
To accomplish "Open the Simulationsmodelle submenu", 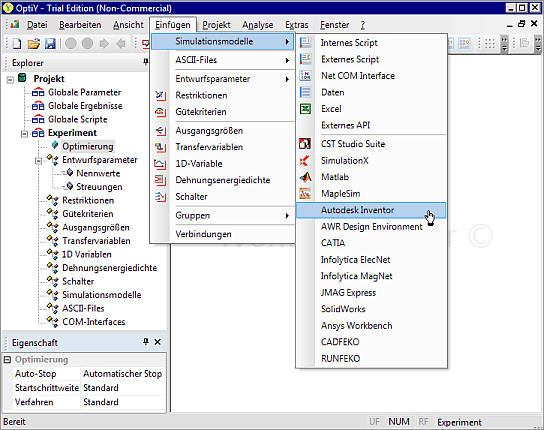I will 222,41.
